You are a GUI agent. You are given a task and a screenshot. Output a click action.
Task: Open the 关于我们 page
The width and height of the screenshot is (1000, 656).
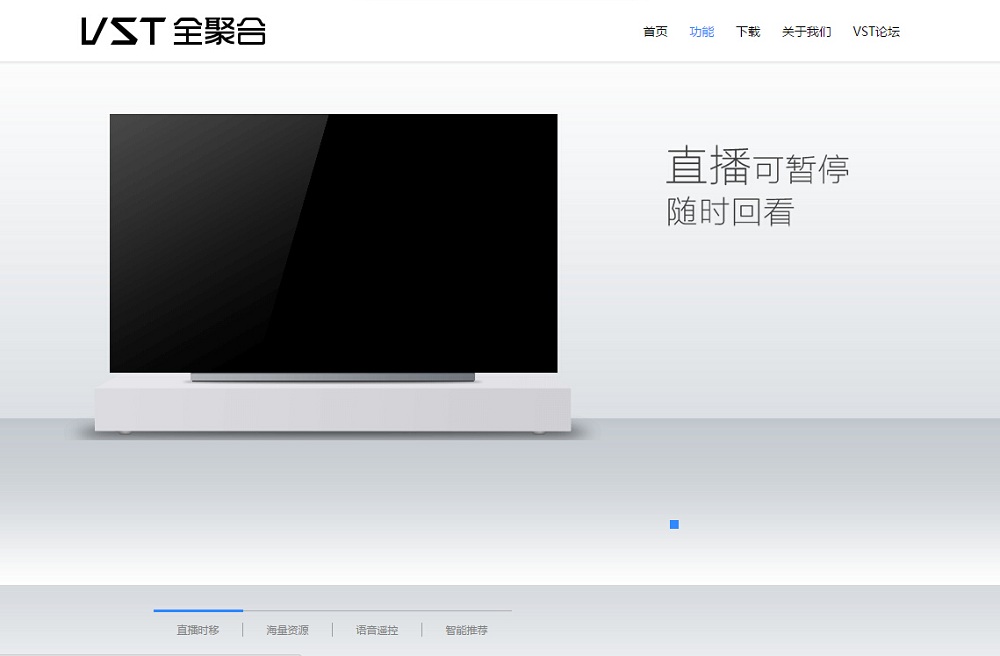coord(807,31)
